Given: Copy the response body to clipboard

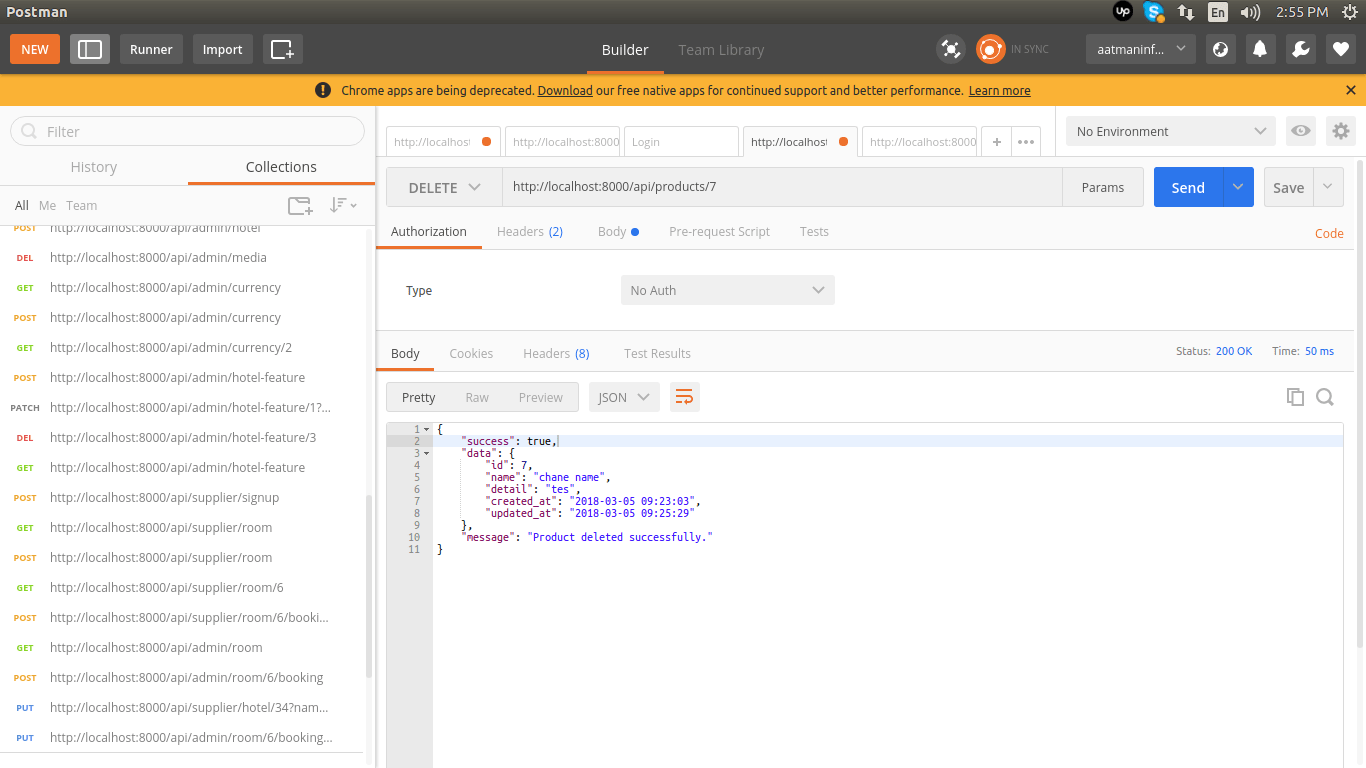Looking at the screenshot, I should click(1295, 397).
